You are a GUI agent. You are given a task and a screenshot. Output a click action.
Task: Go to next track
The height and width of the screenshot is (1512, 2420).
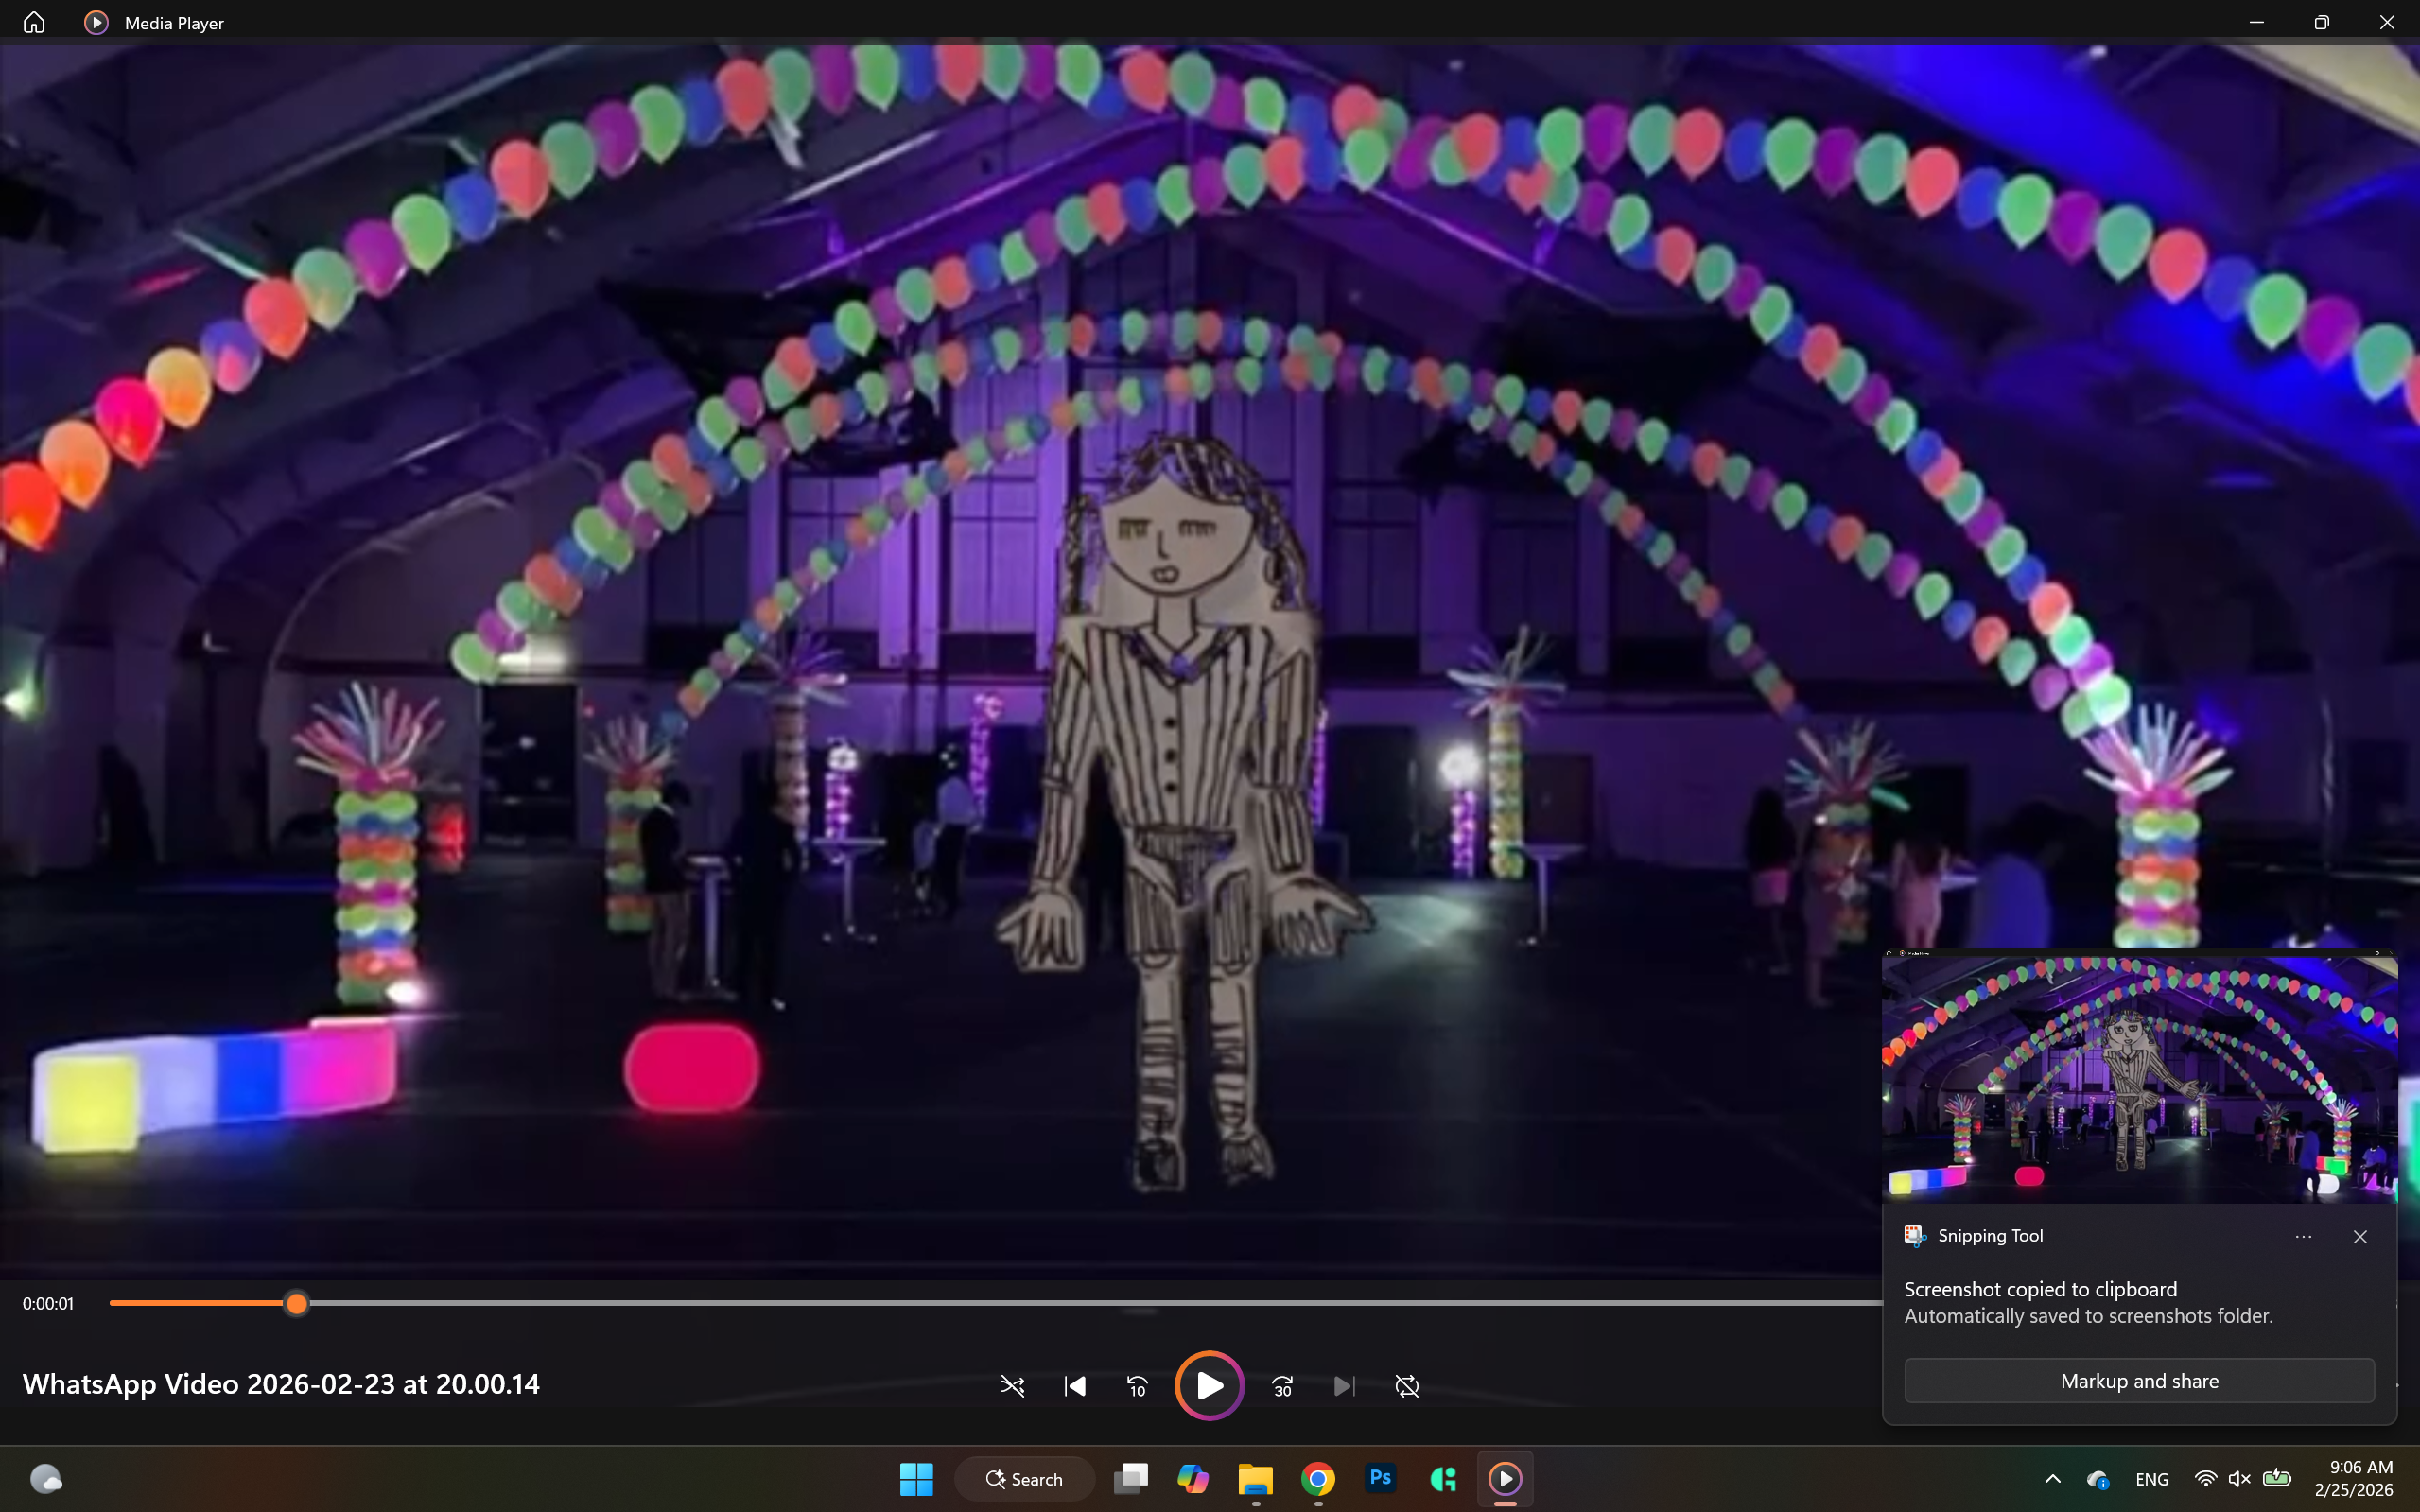tap(1344, 1386)
